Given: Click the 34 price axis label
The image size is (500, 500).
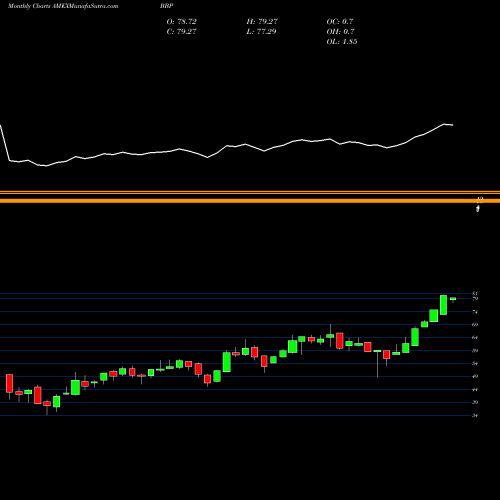Looking at the screenshot, I should [x=475, y=416].
